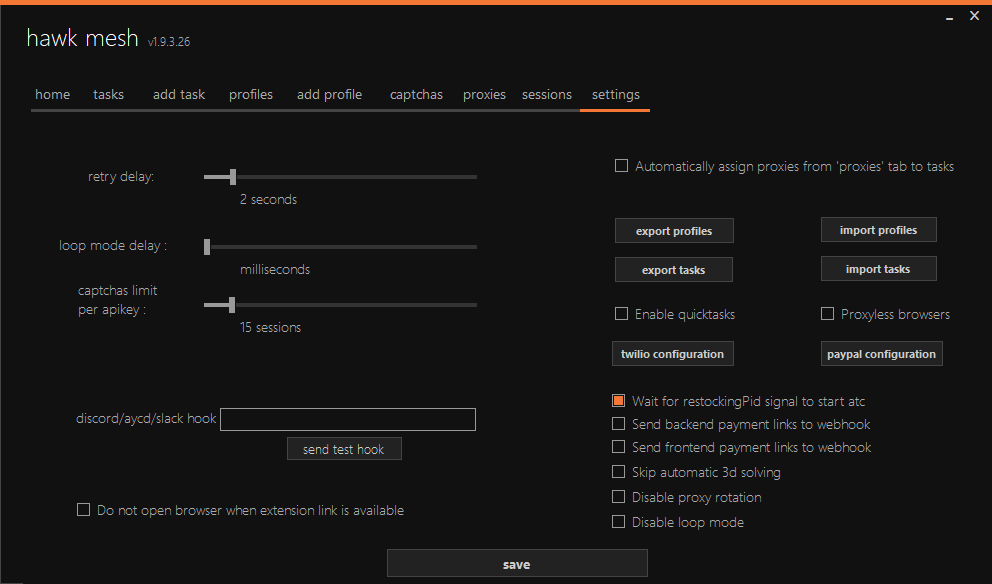The width and height of the screenshot is (992, 584).
Task: Go to the captchas tab
Action: tap(416, 95)
